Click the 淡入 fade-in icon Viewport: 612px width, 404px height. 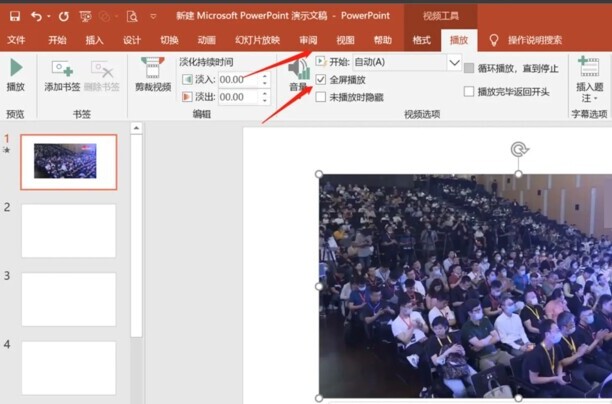187,80
